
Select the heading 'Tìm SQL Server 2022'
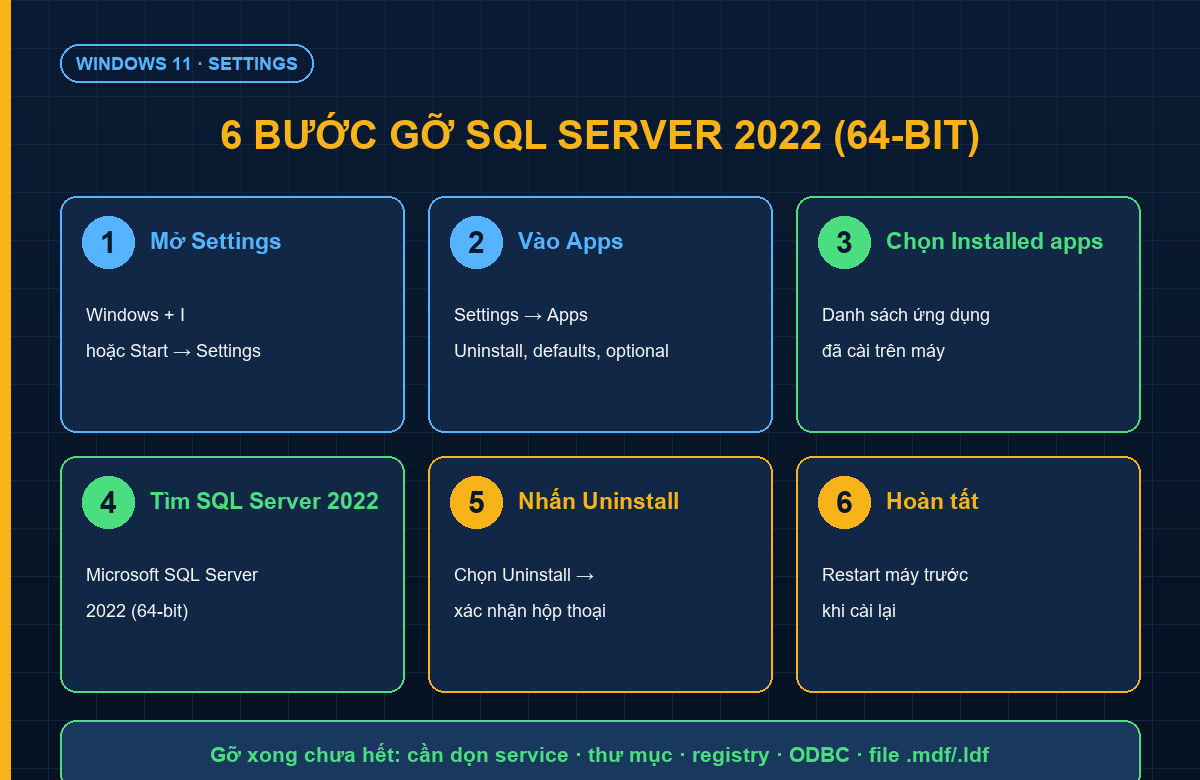pyautogui.click(x=264, y=501)
